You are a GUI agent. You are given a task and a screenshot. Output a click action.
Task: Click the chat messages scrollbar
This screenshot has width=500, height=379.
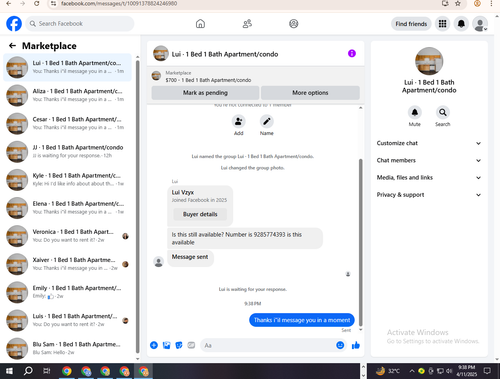(360, 242)
